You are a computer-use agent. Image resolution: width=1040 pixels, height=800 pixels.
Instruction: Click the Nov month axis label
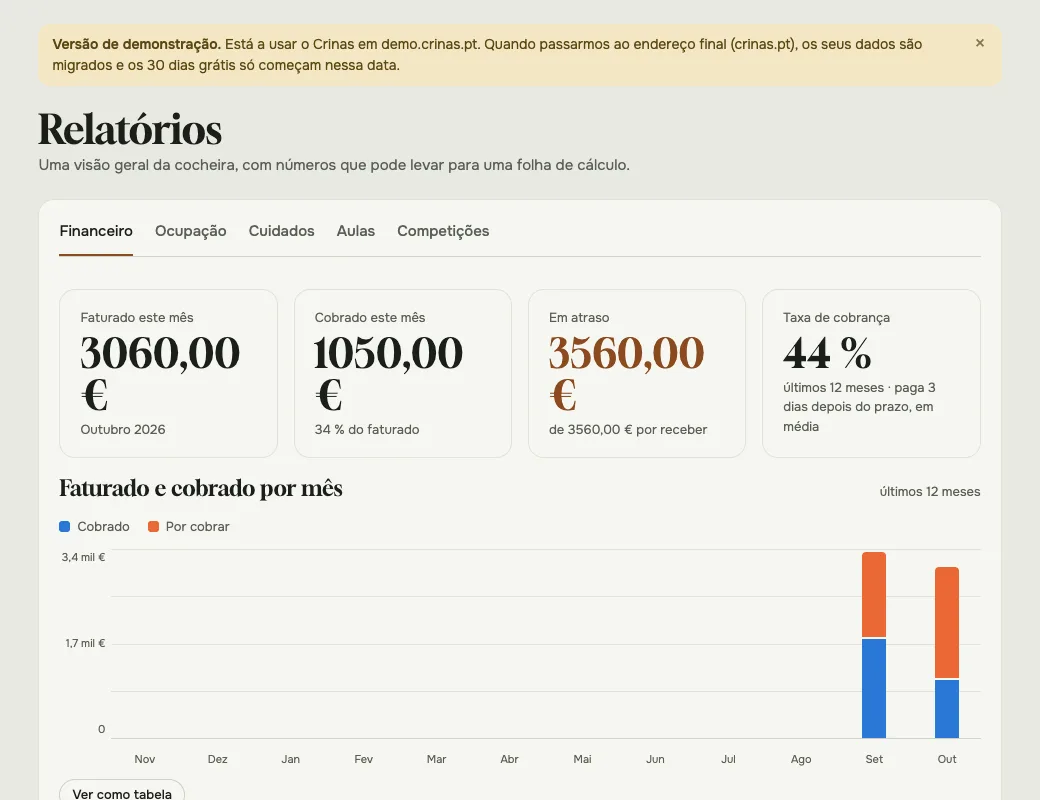[x=145, y=759]
